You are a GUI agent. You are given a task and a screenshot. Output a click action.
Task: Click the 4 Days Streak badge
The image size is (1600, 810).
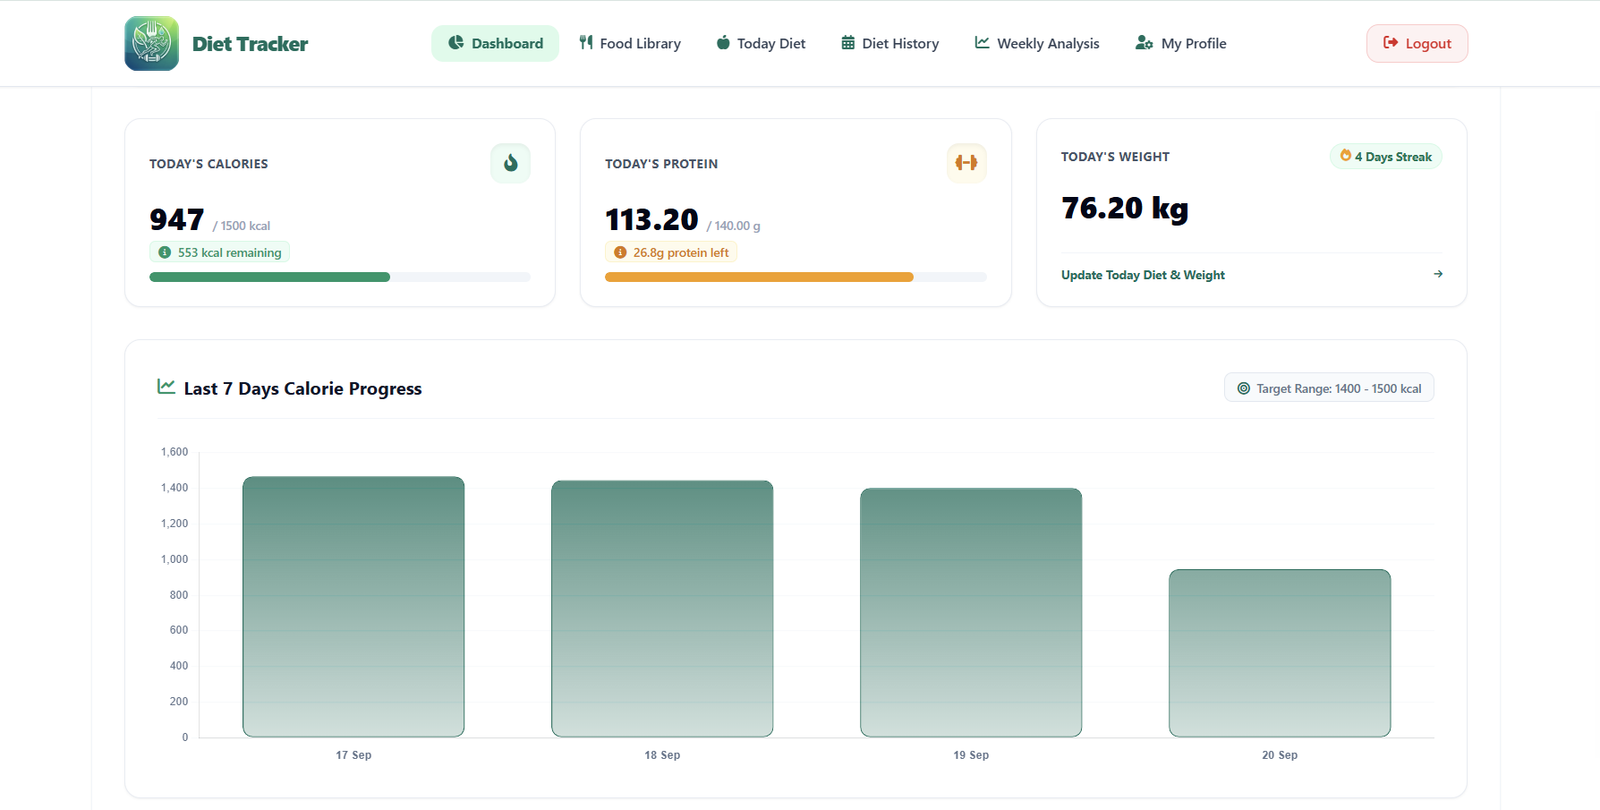tap(1386, 156)
